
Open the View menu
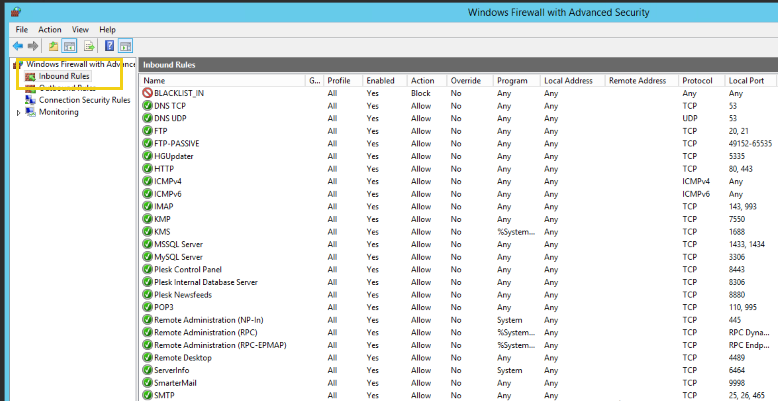click(x=80, y=30)
